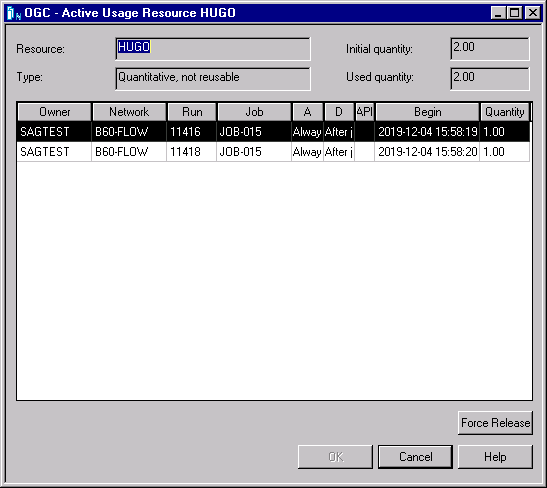Close the Active Usage Resource HUGO window

click(533, 13)
